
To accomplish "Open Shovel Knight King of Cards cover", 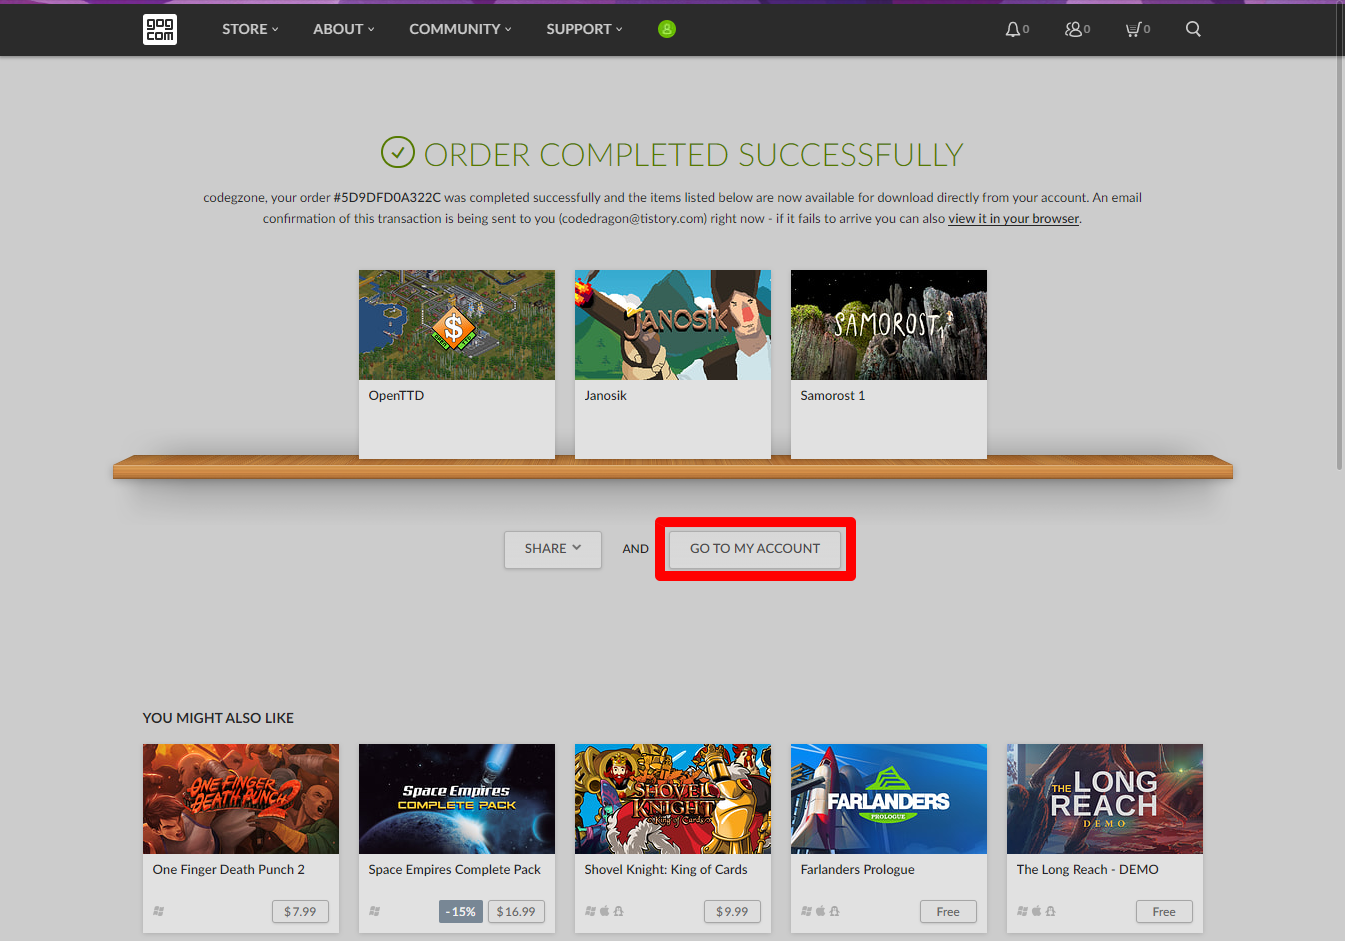I will tap(673, 799).
